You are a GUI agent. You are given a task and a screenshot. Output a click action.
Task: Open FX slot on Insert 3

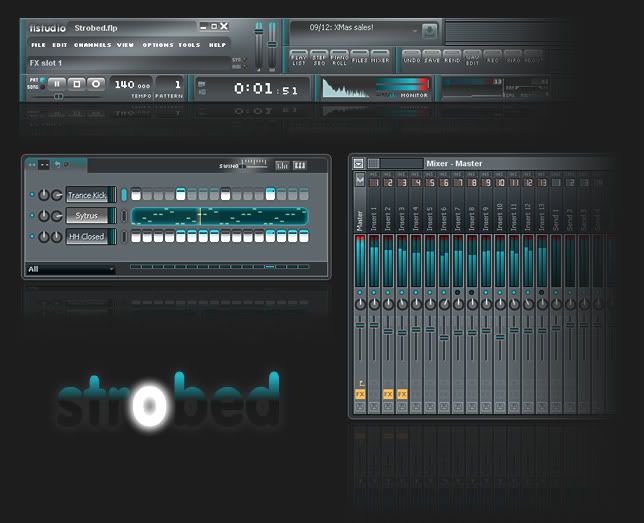402,394
